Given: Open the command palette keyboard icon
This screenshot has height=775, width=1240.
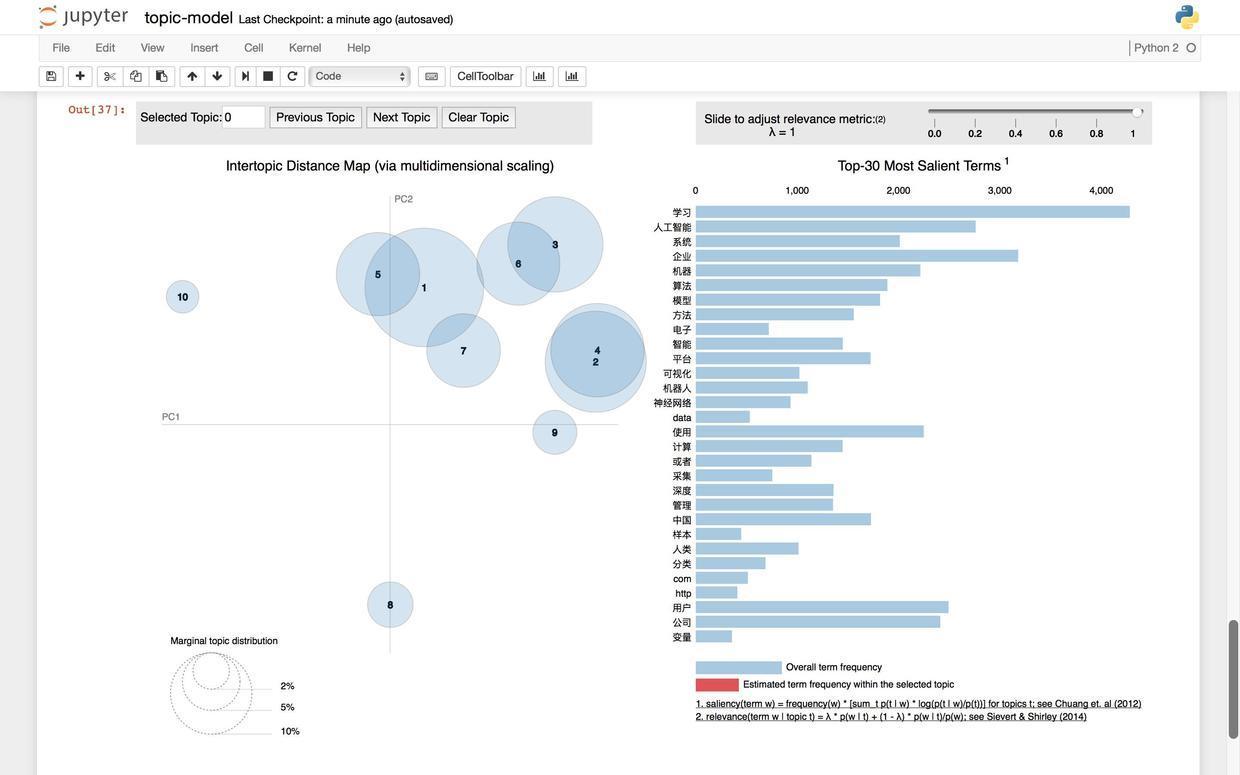Looking at the screenshot, I should click(432, 76).
